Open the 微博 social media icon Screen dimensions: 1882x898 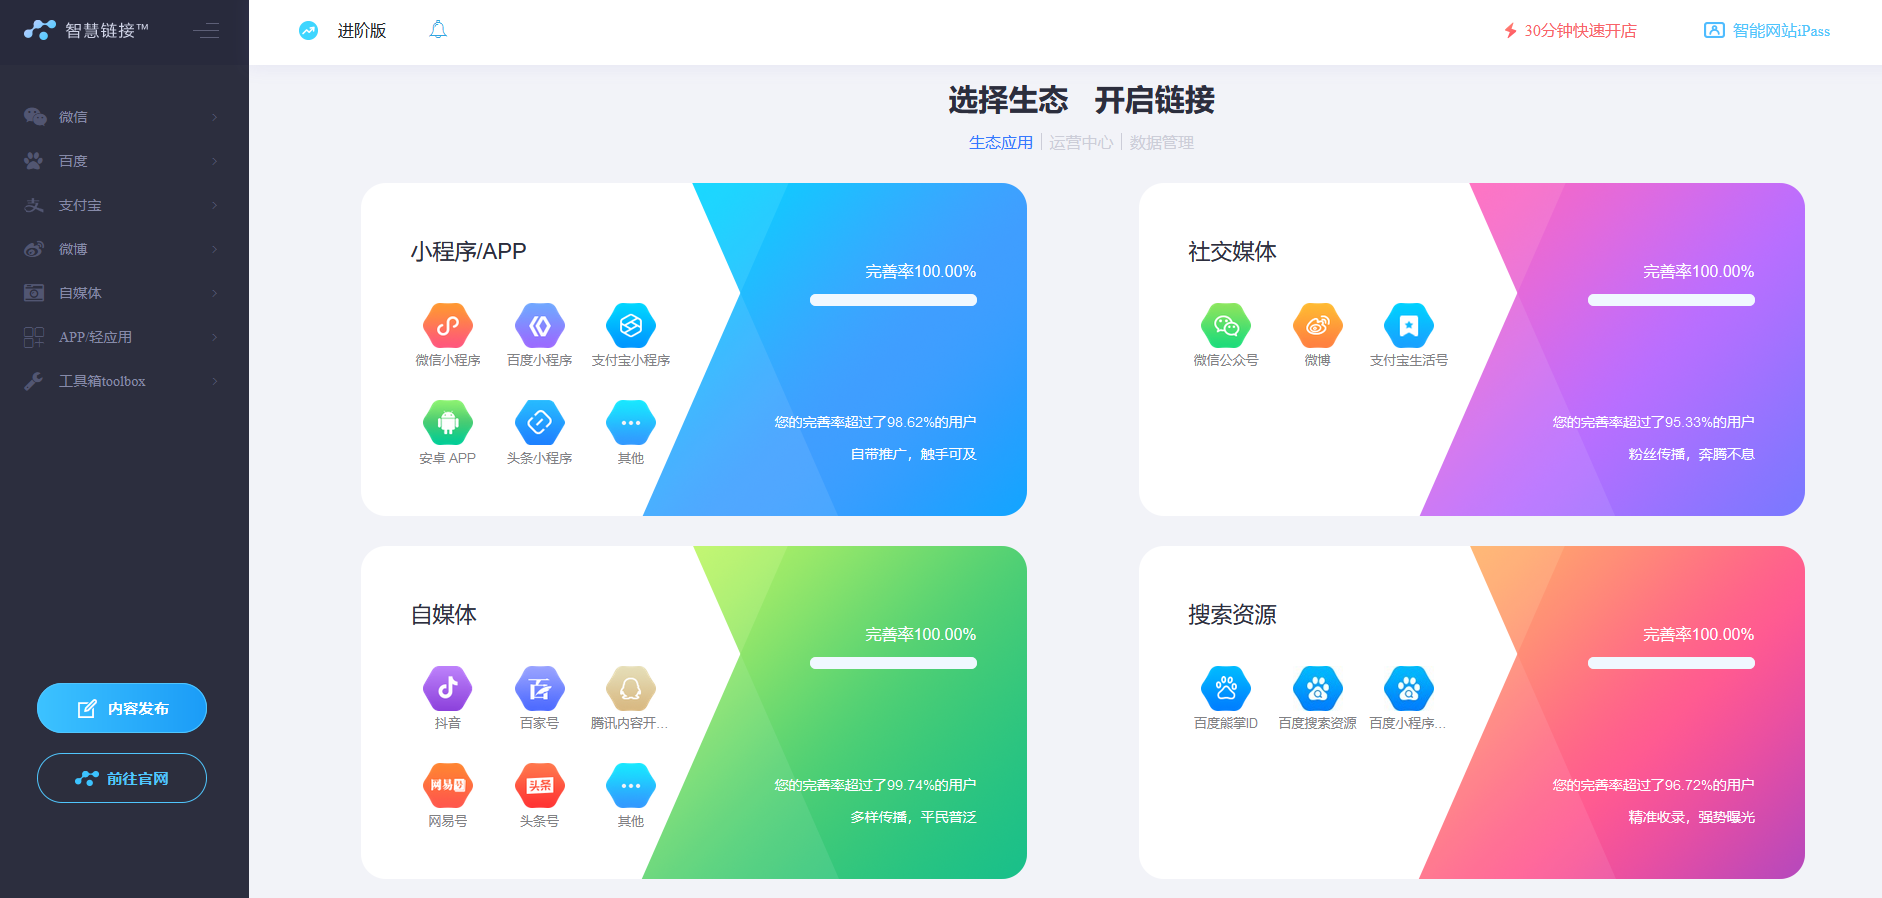point(1318,326)
